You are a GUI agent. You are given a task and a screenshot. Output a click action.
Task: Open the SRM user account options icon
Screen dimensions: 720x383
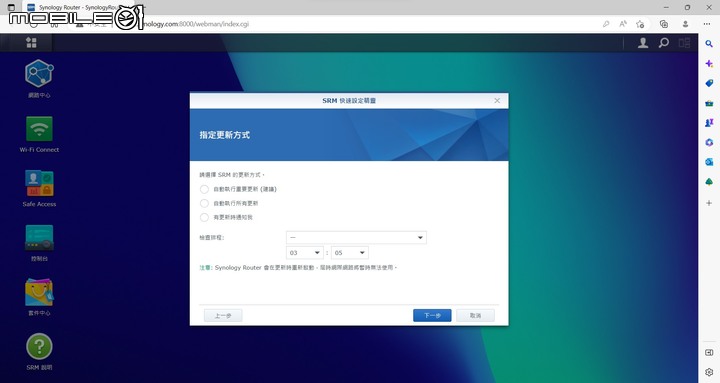click(643, 43)
